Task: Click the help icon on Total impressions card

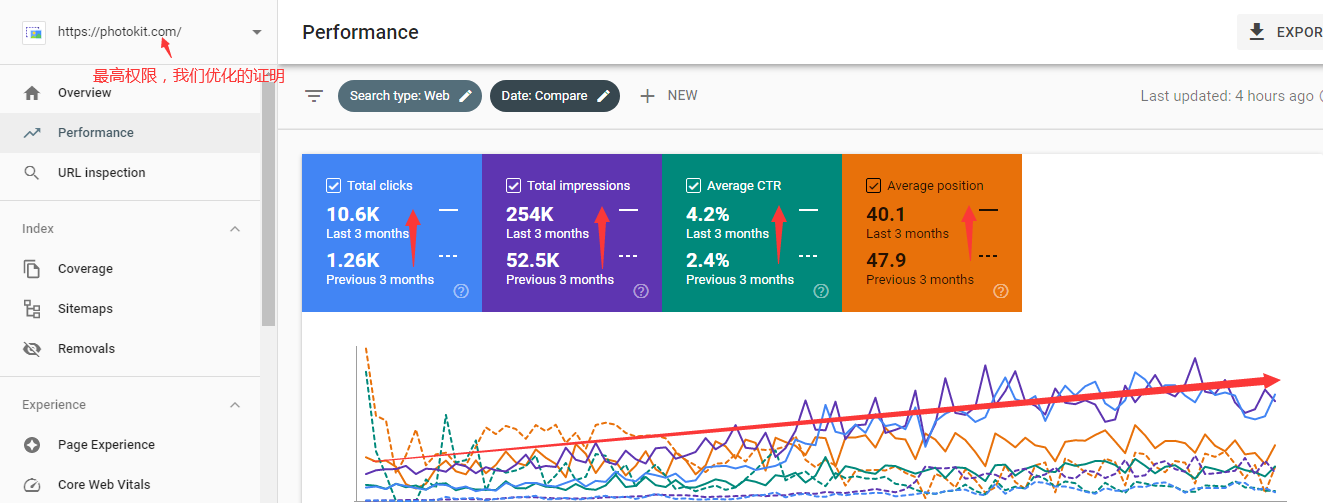Action: coord(641,291)
